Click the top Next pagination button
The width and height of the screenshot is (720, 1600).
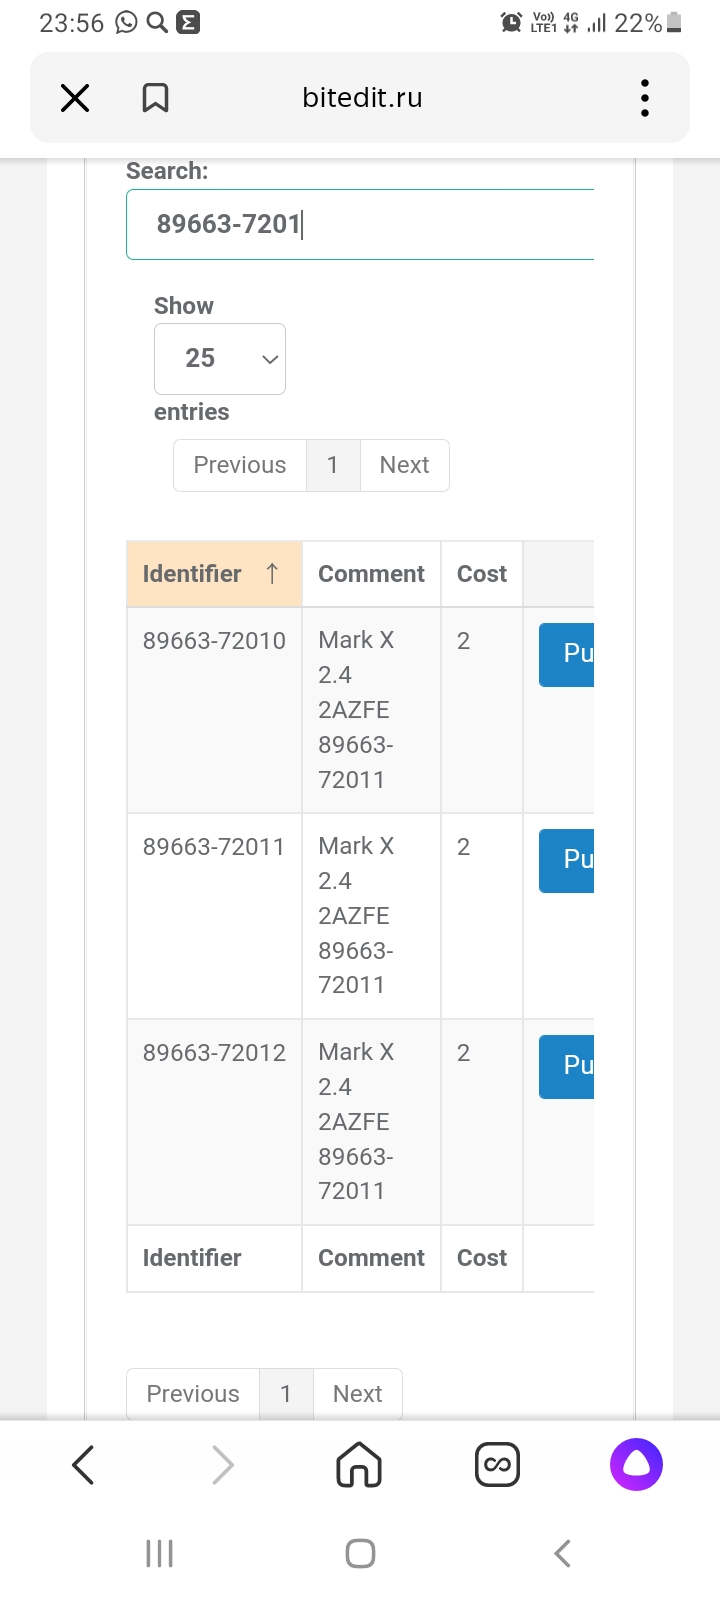(404, 465)
